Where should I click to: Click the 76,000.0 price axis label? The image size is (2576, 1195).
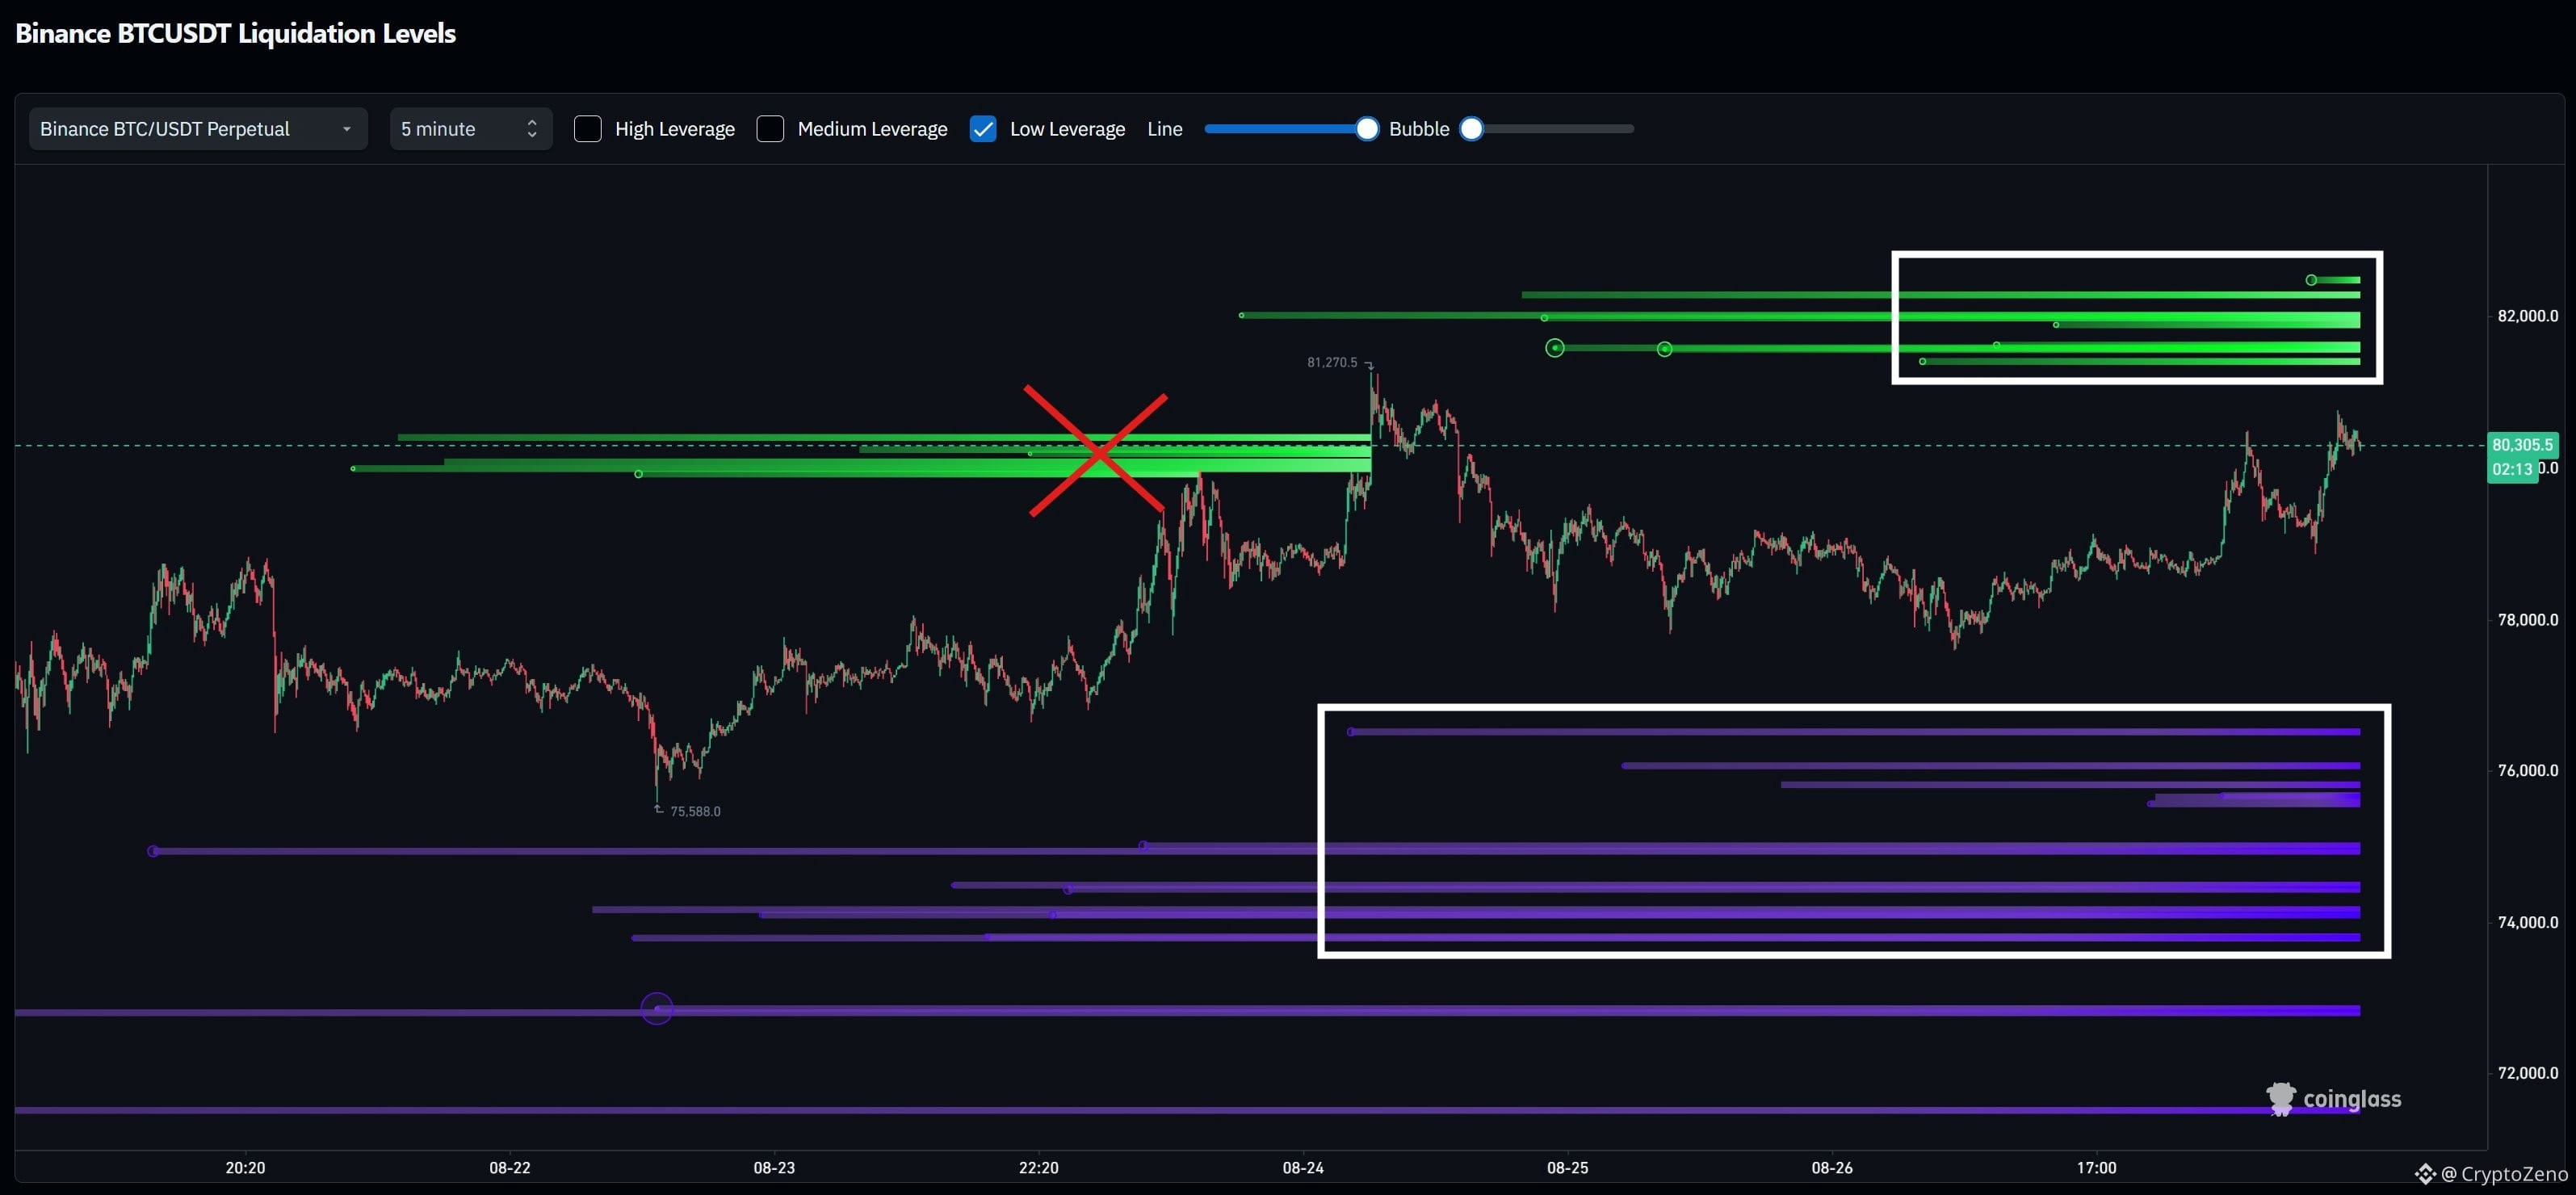[x=2528, y=771]
